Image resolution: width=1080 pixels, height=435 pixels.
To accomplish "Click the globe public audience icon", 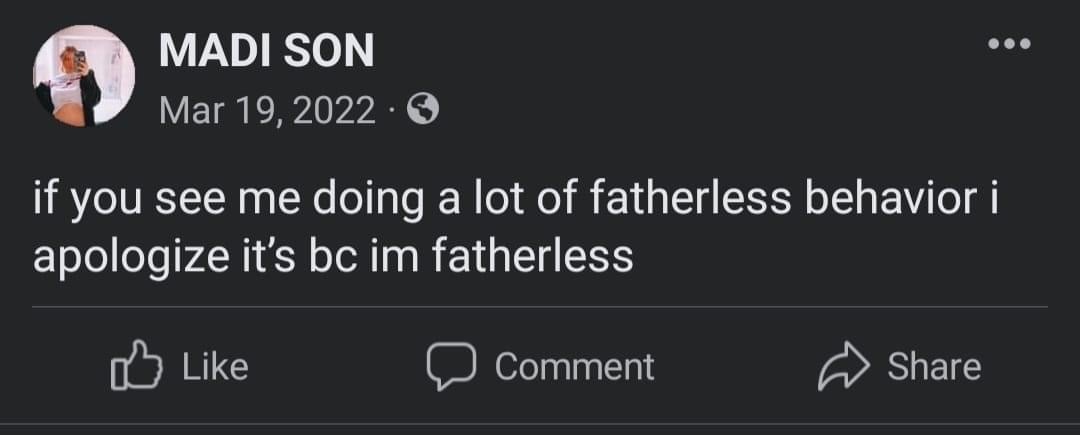I will coord(423,109).
